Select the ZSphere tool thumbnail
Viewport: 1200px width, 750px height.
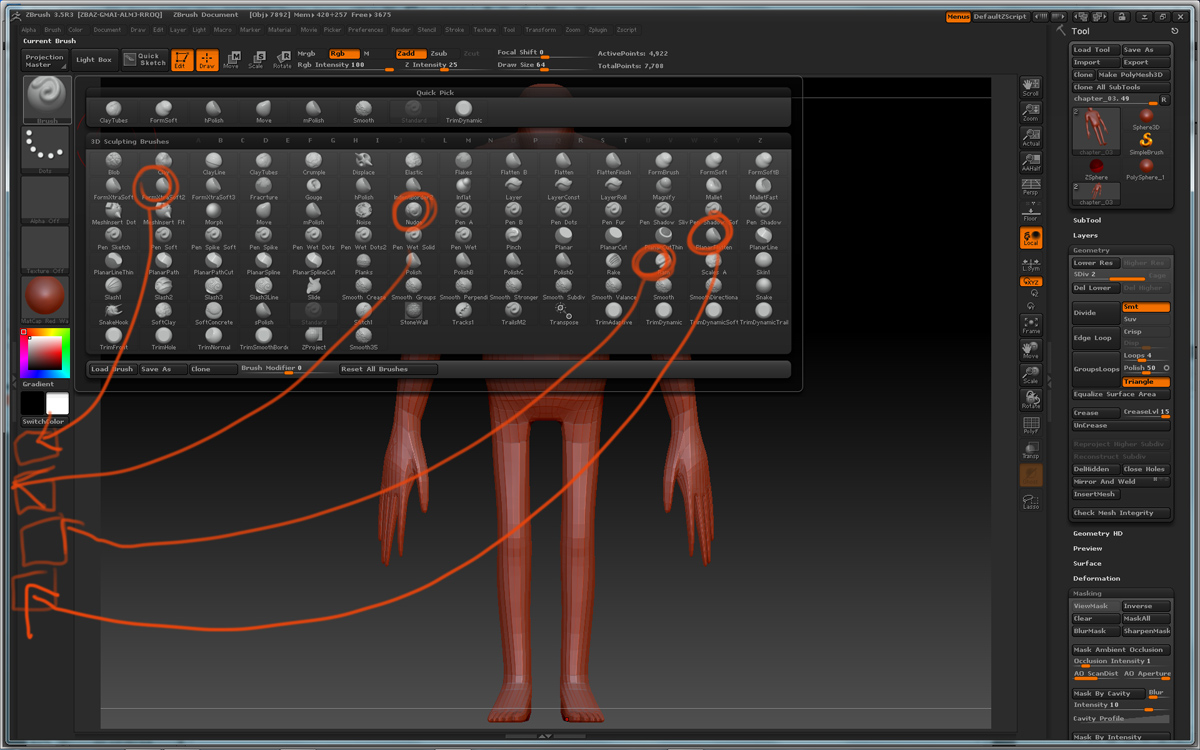[x=1097, y=168]
